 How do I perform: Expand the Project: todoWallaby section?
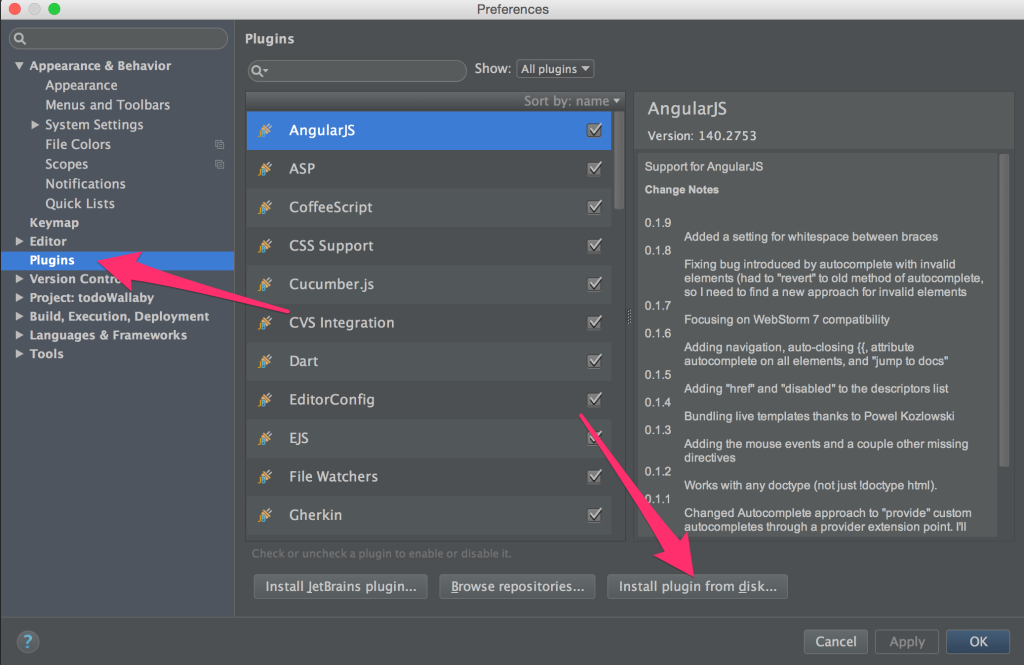pos(20,297)
